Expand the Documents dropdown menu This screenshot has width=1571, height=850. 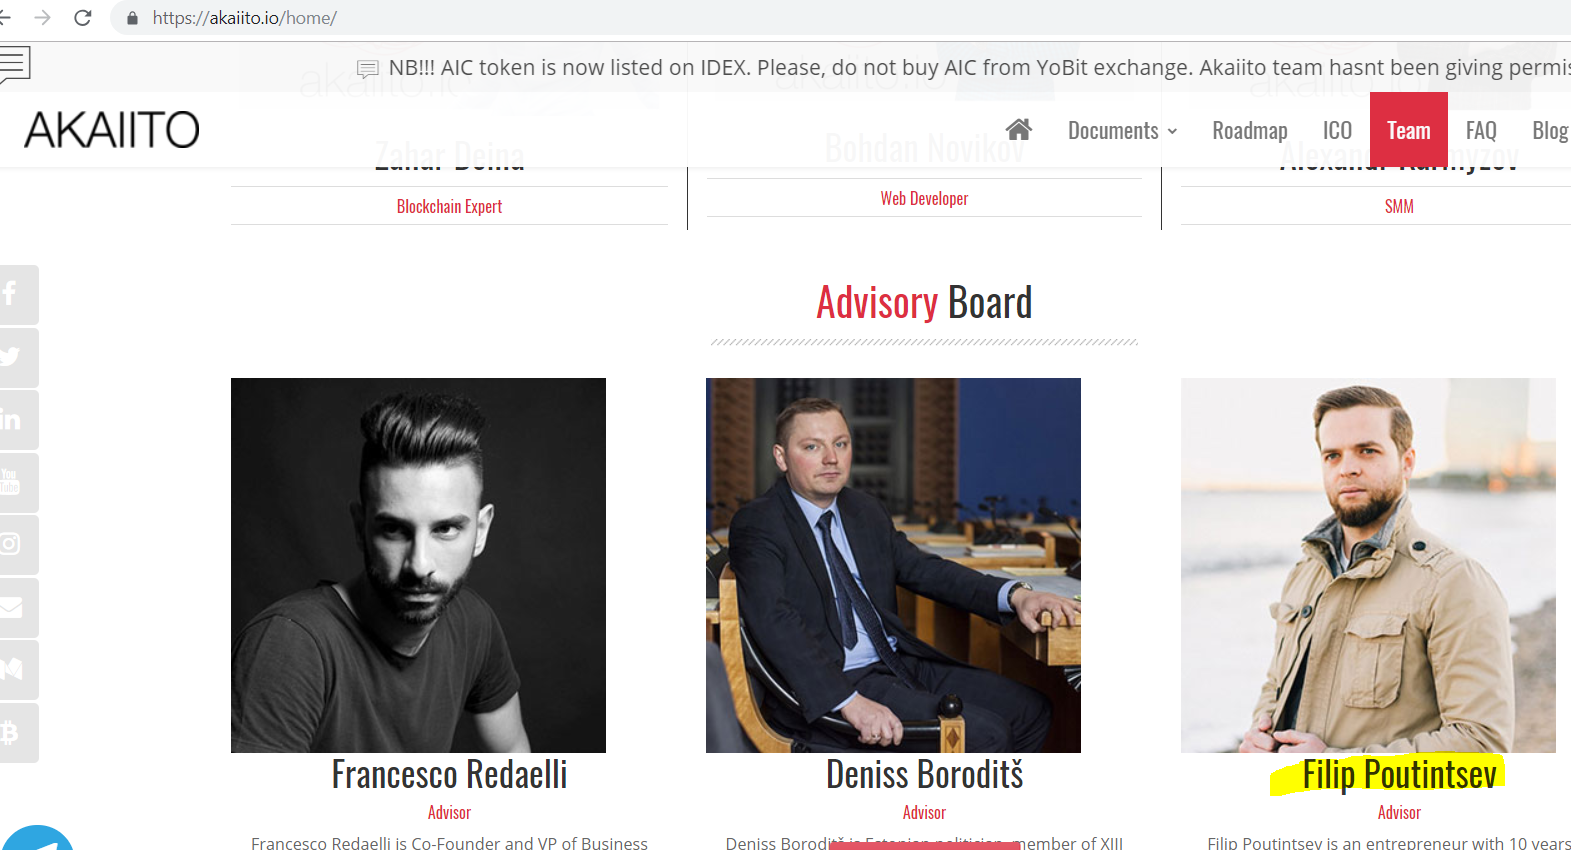point(1122,131)
